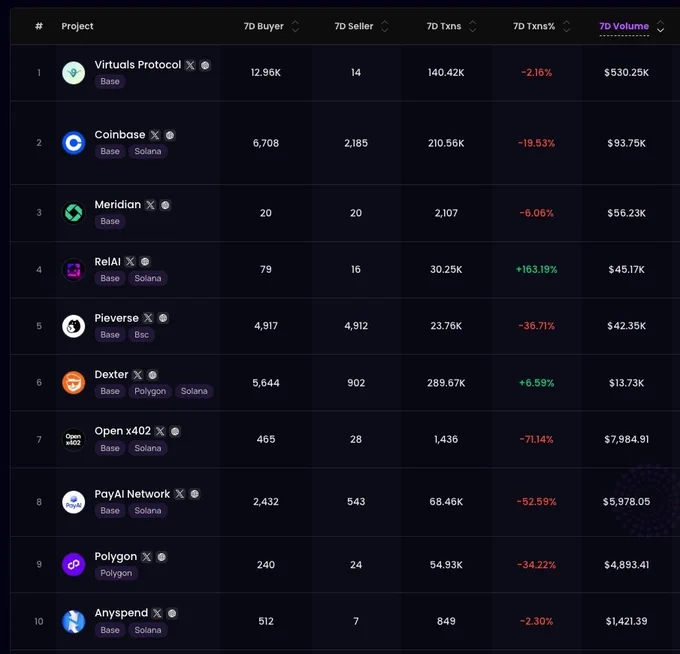The image size is (680, 654).
Task: Click the Dexter website globe icon
Action: coord(153,375)
